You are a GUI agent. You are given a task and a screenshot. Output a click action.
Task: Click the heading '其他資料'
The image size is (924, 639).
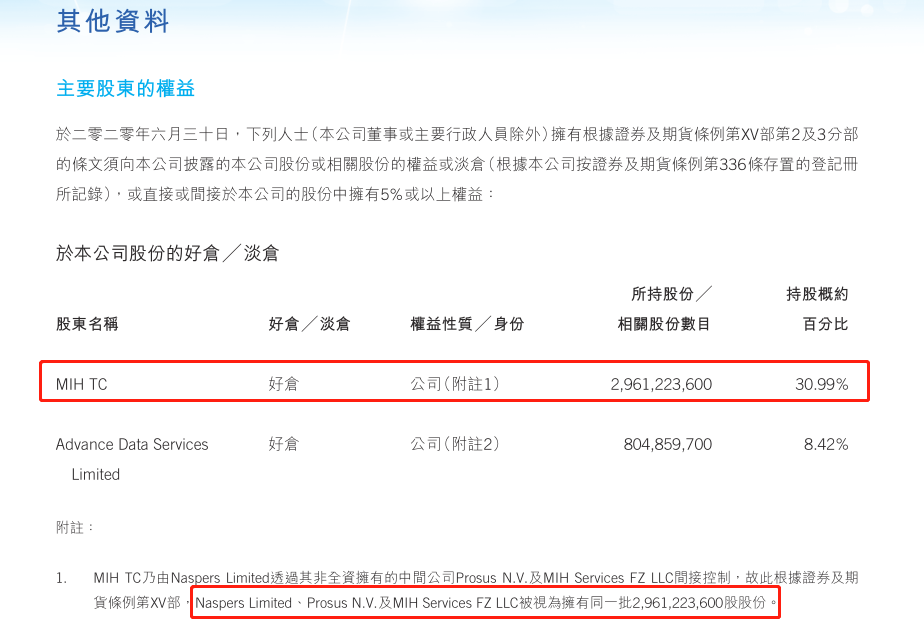pyautogui.click(x=113, y=21)
